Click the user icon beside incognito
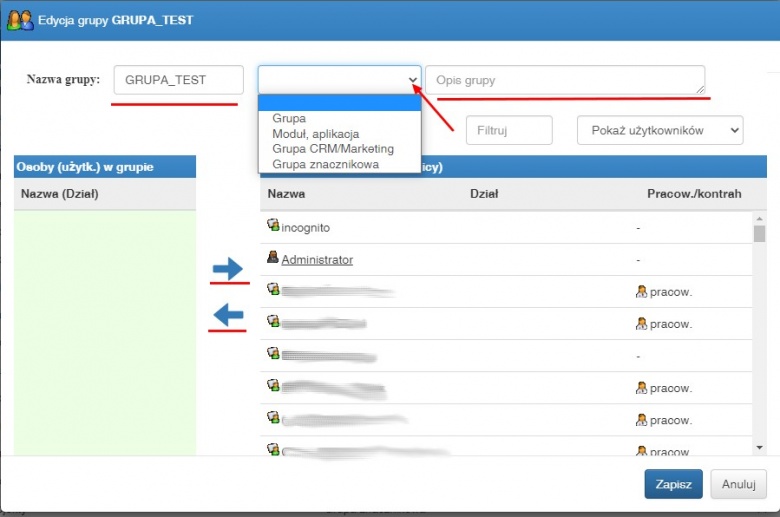Viewport: 780px width, 517px height. [273, 225]
